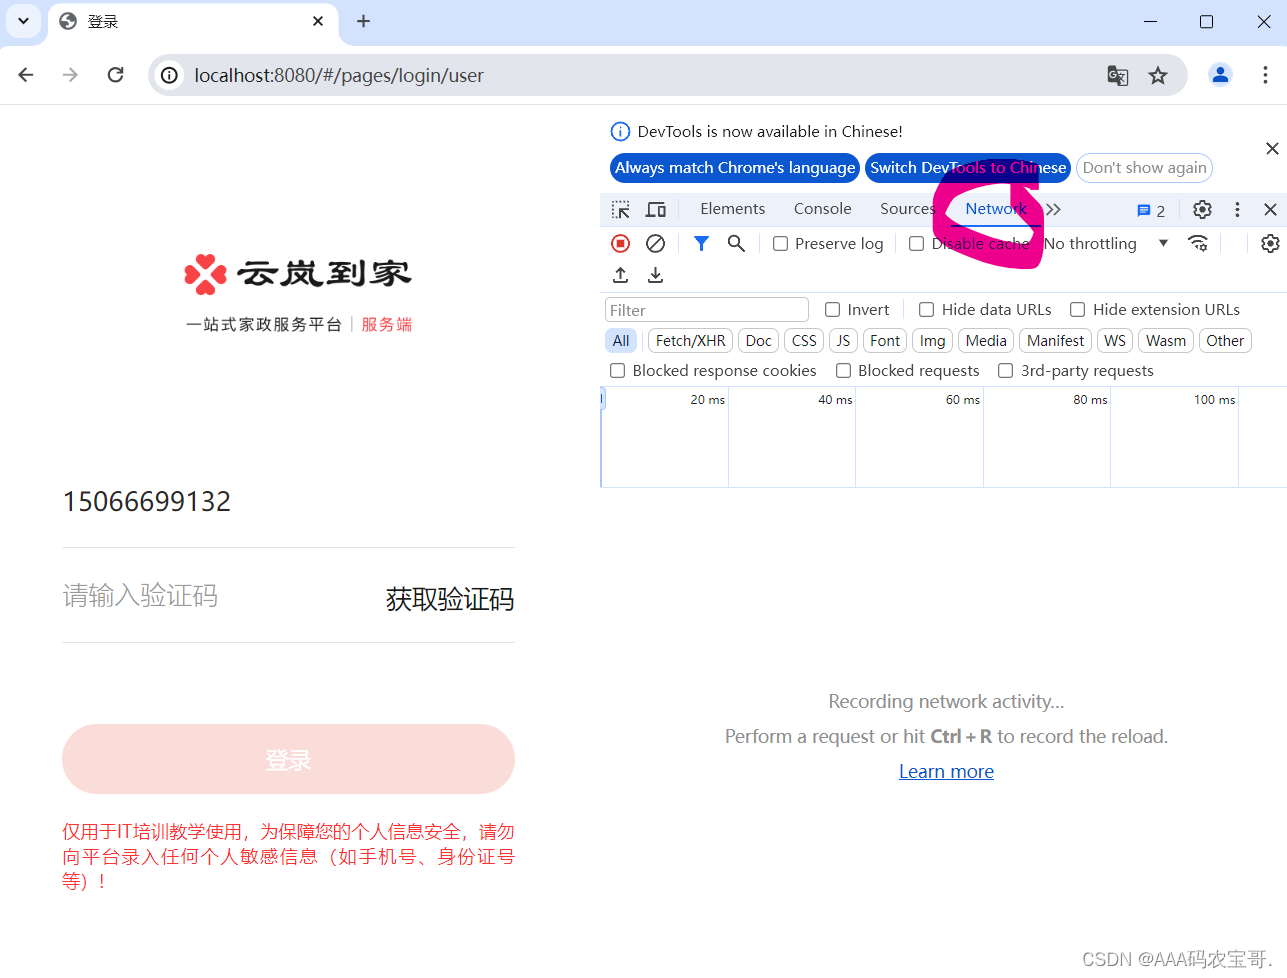Show more DevTools tabs chevron
Image resolution: width=1287 pixels, height=978 pixels.
pyautogui.click(x=1053, y=209)
